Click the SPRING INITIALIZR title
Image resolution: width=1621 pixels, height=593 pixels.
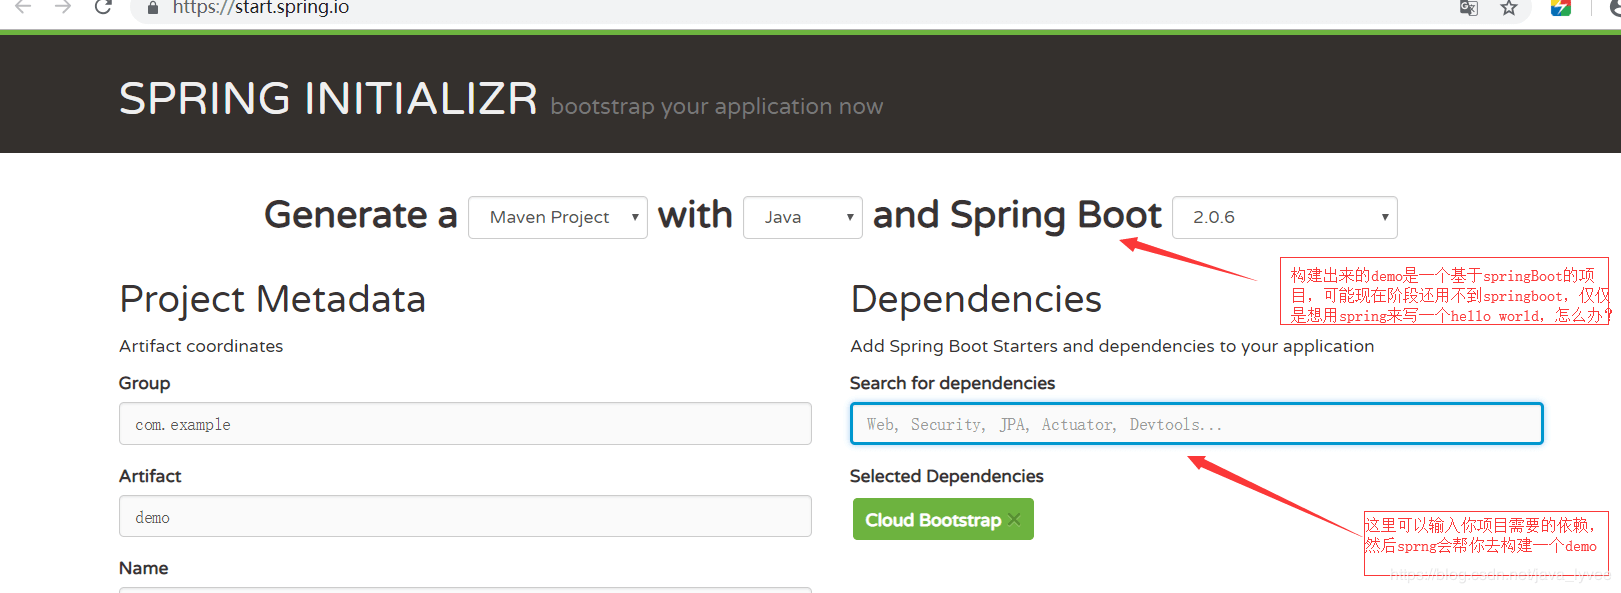(328, 99)
